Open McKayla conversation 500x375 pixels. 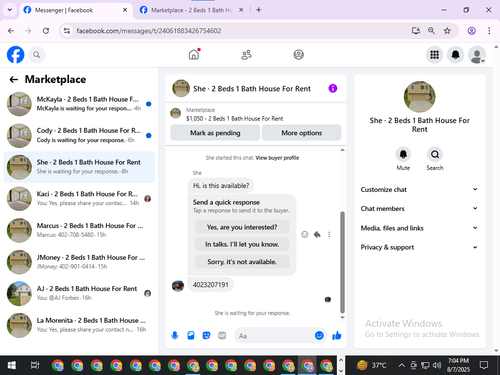click(x=79, y=104)
